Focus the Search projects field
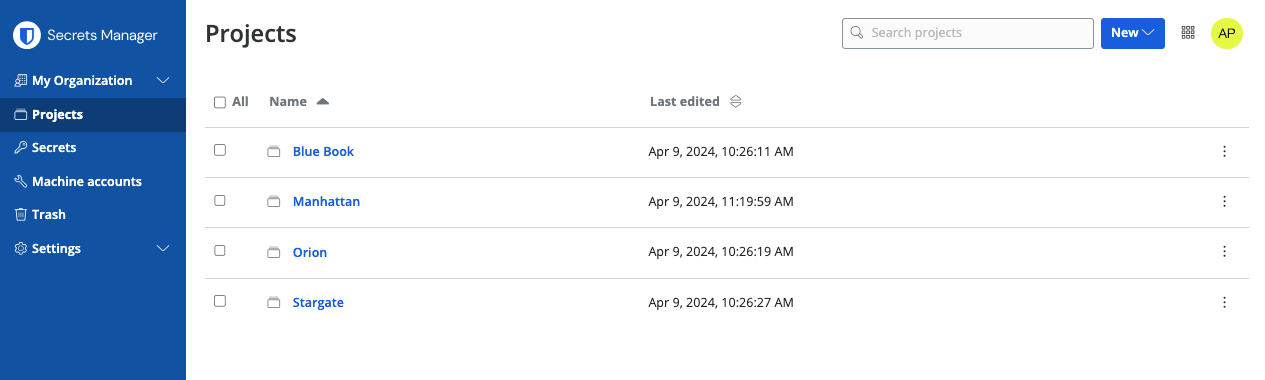The width and height of the screenshot is (1265, 380). point(968,33)
